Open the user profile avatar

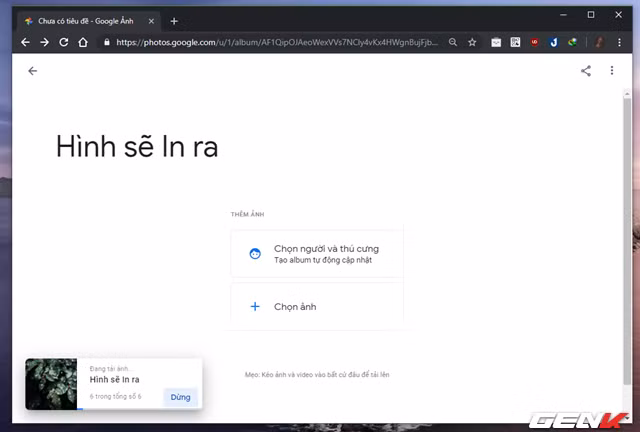600,42
